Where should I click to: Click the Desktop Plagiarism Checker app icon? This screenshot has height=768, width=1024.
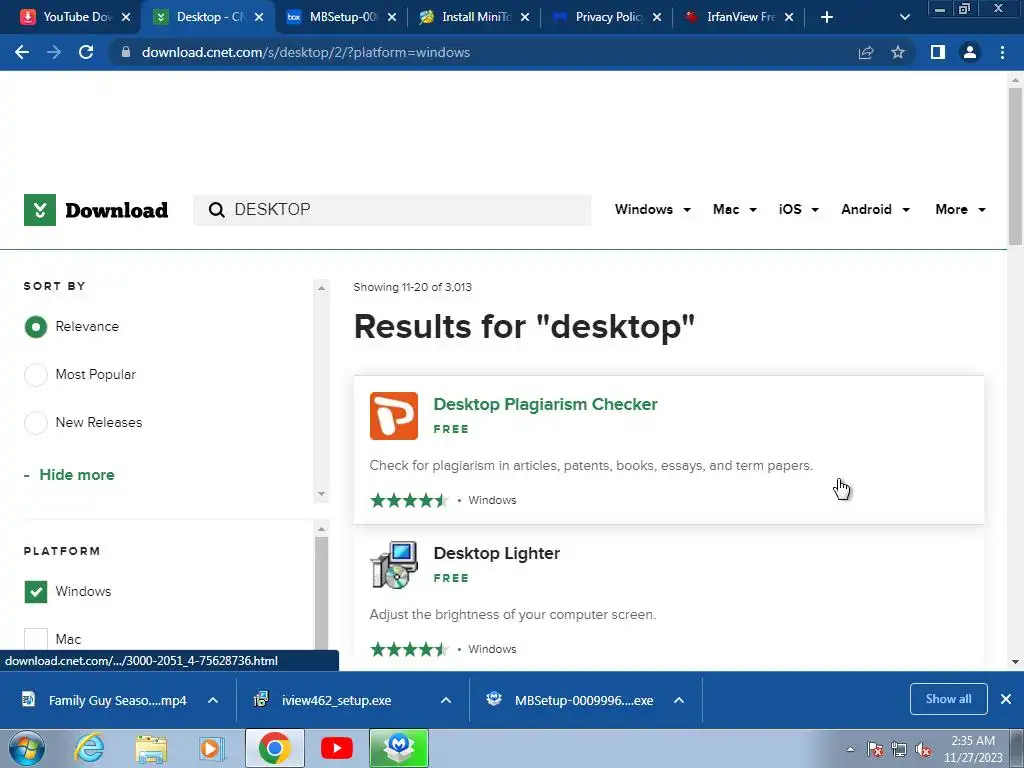(x=394, y=416)
